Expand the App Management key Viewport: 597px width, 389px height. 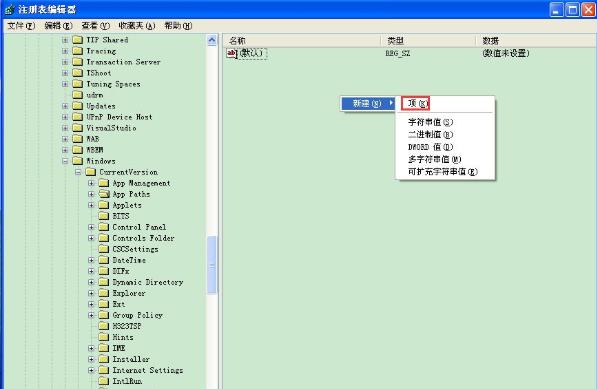91,183
